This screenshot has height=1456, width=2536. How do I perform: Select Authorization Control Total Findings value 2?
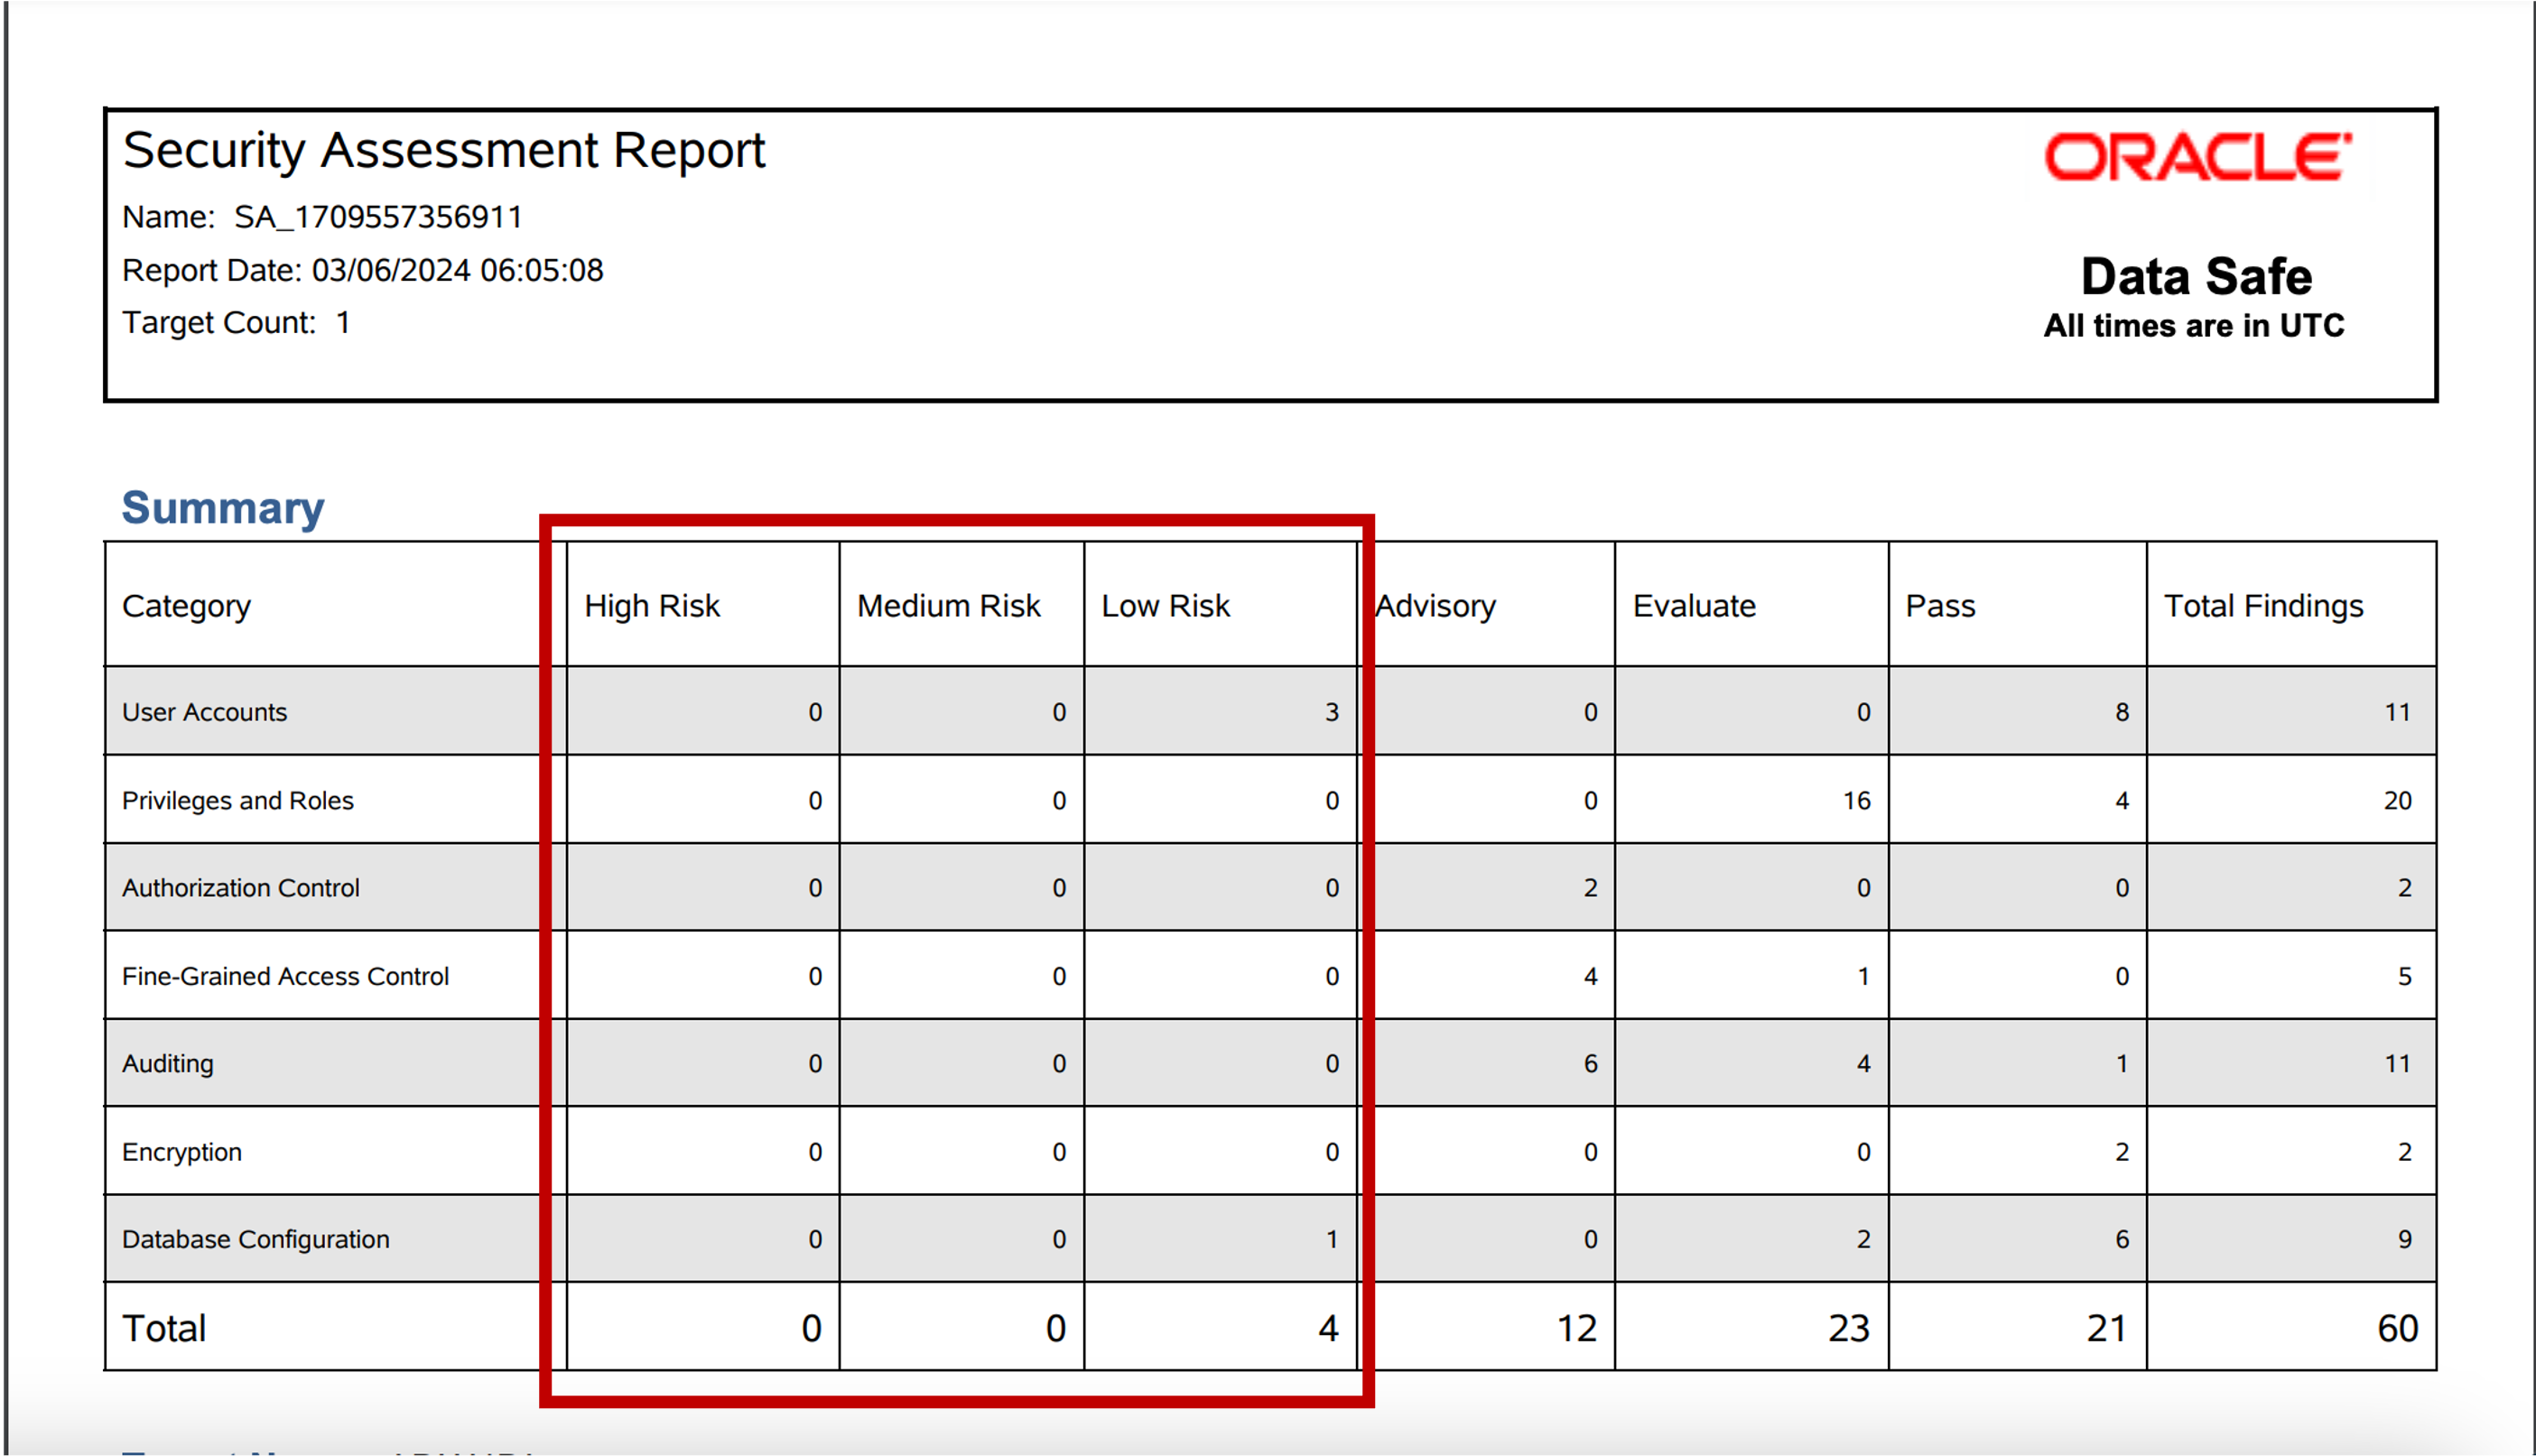tap(2405, 888)
